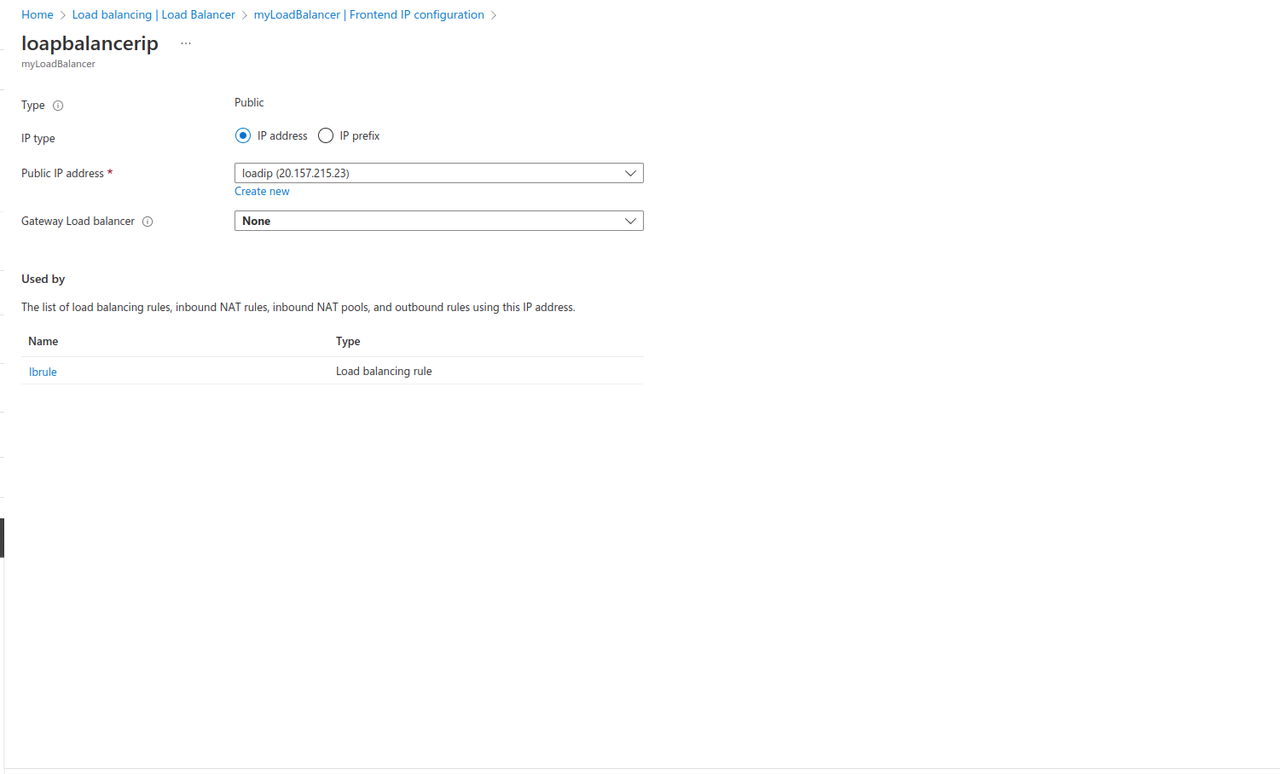Image resolution: width=1280 pixels, height=774 pixels.
Task: Open the Gateway Load balancer None dropdown
Action: coord(438,220)
